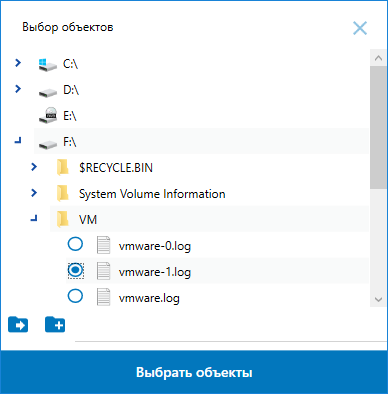Viewport: 388px width, 394px height.
Task: Expand the System Volume Information folder
Action: coord(34,193)
